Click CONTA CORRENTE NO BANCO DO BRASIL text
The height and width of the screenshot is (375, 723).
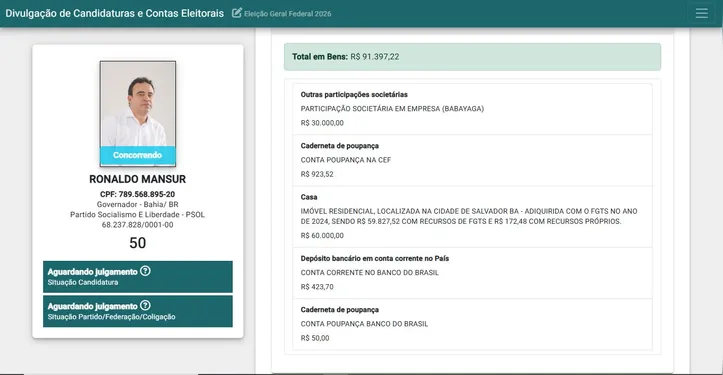click(370, 273)
